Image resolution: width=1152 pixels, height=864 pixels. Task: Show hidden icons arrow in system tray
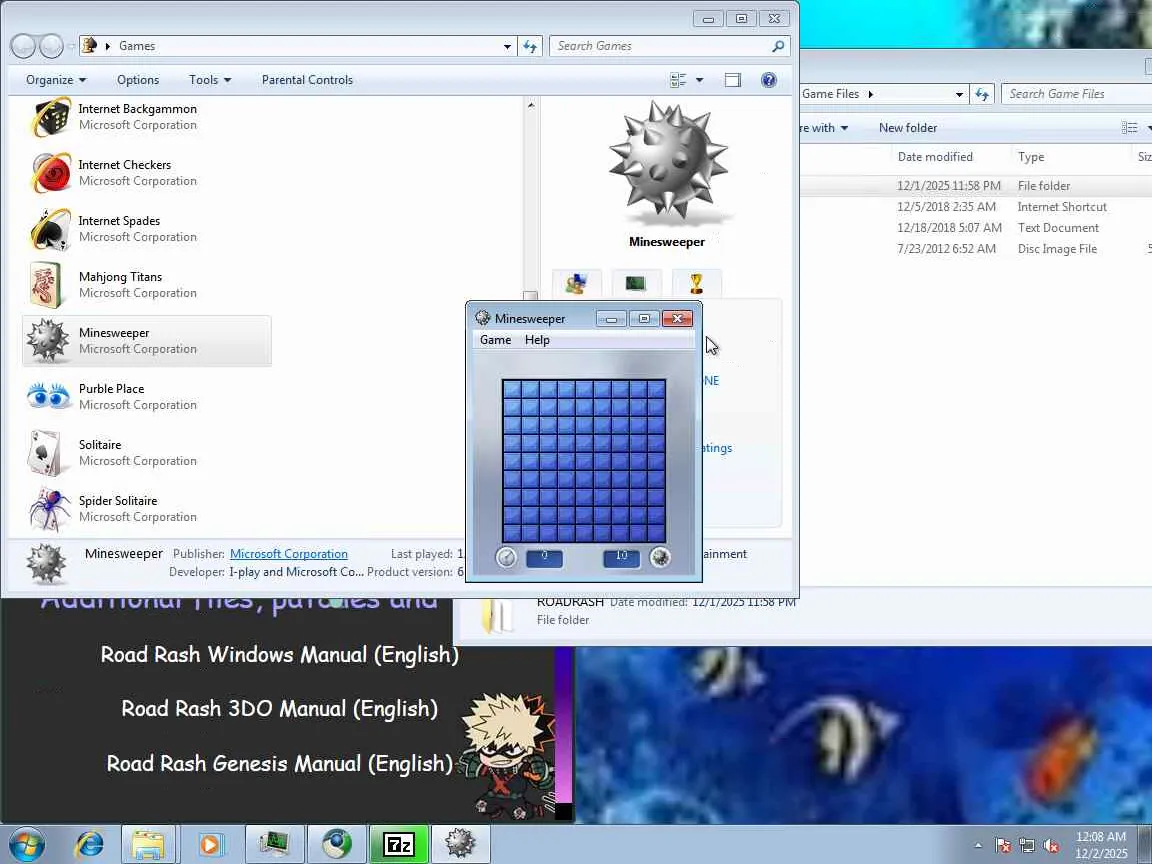978,846
